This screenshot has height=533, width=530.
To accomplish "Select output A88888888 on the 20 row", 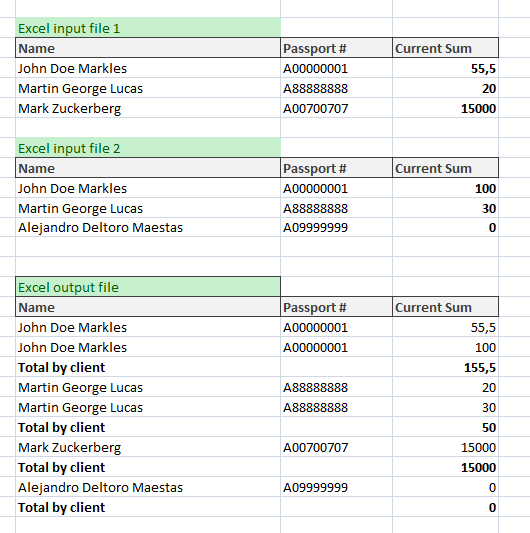I will coord(337,387).
